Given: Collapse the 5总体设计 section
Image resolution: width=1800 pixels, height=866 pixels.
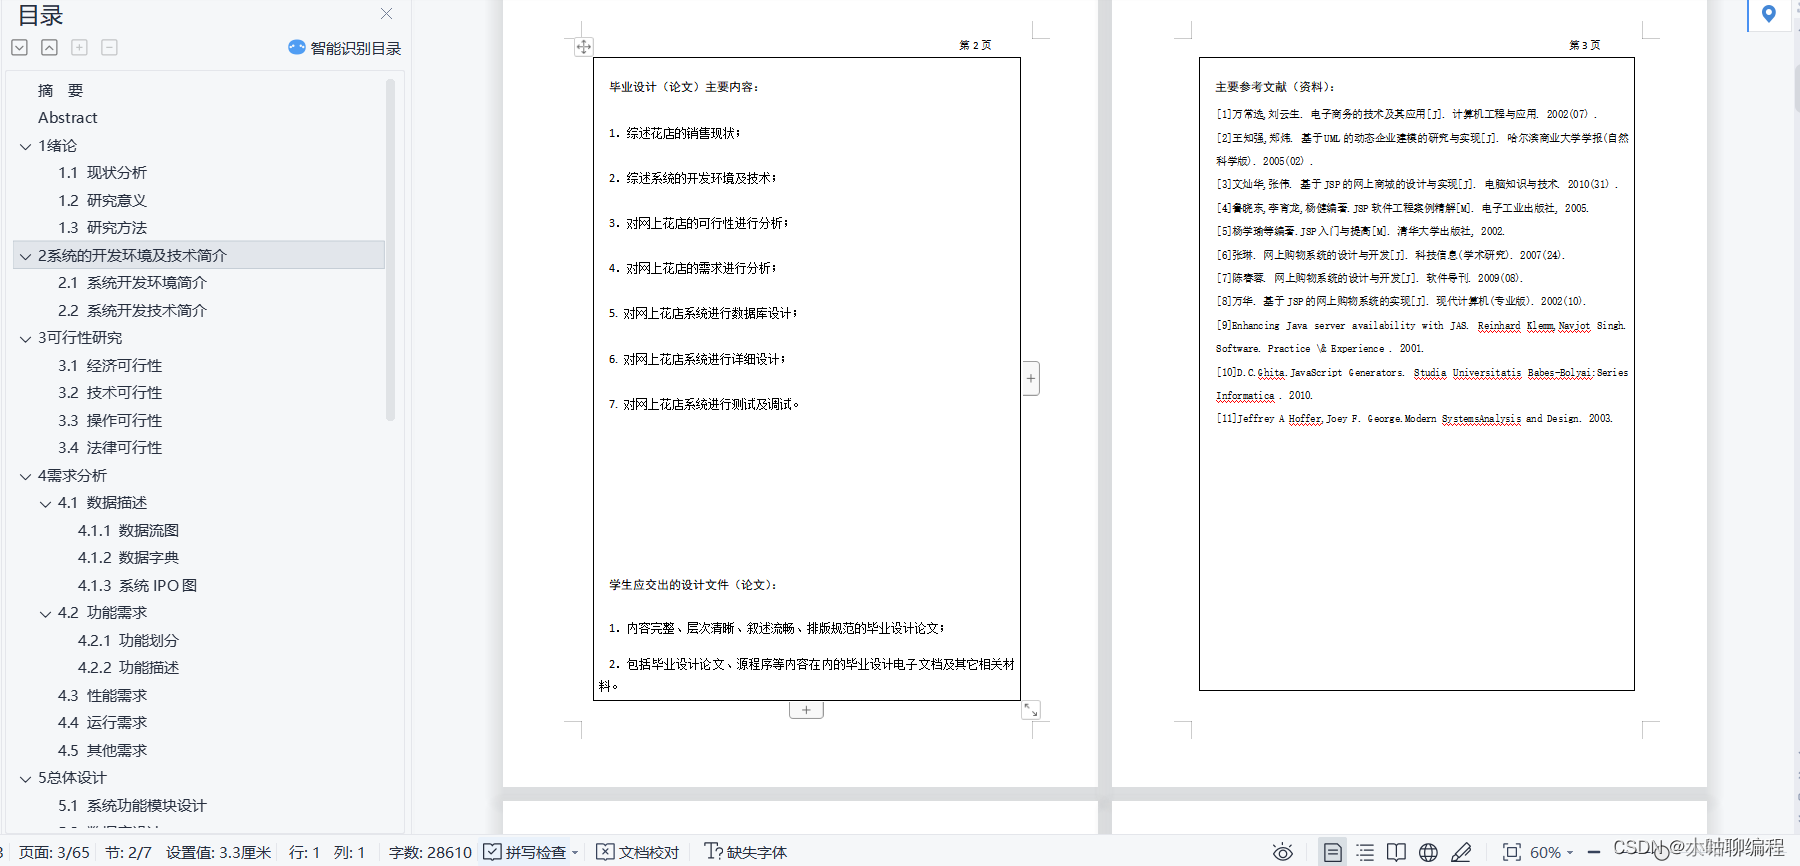Looking at the screenshot, I should coord(25,778).
